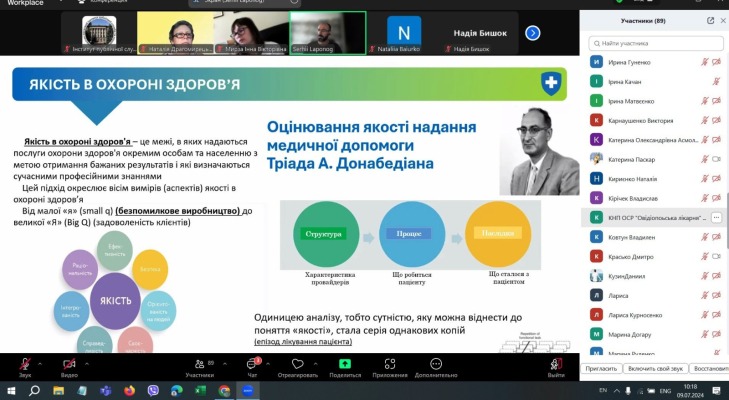Open the Windows Start menu
Viewport: 729px width, 400px height.
(x=11, y=391)
